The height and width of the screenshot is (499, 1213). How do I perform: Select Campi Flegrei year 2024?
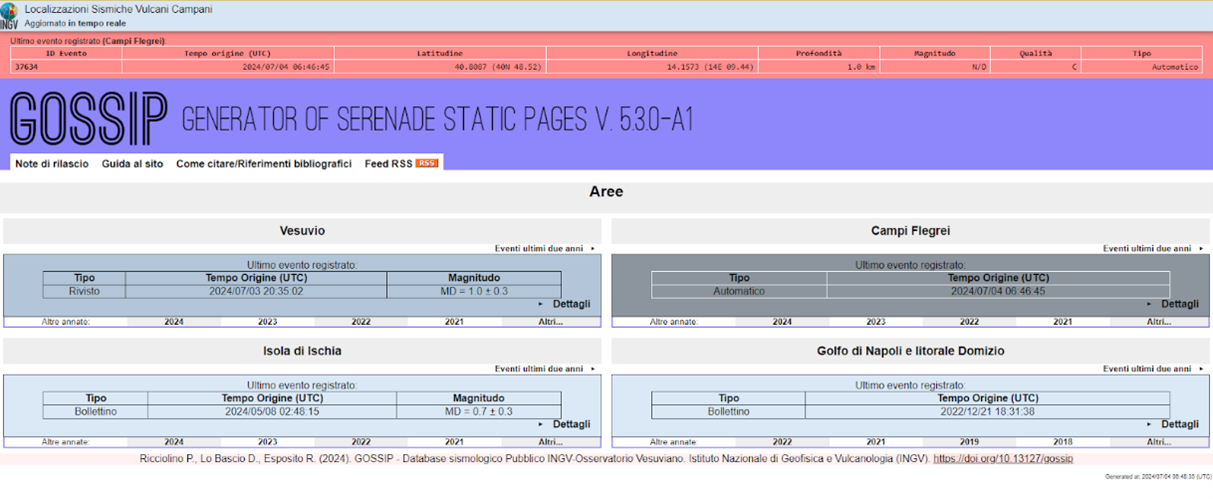tap(782, 322)
